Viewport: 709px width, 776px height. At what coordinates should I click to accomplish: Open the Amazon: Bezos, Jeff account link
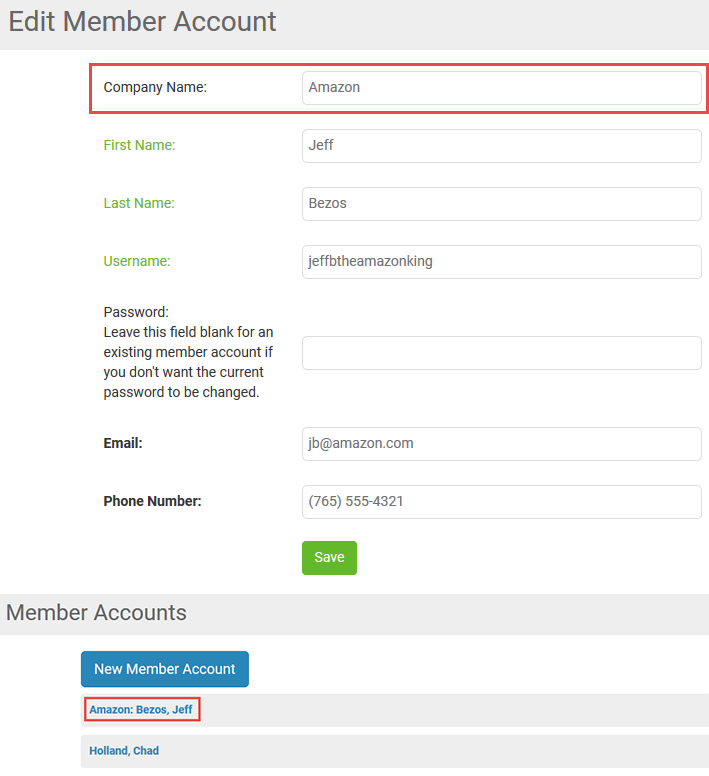pyautogui.click(x=141, y=710)
